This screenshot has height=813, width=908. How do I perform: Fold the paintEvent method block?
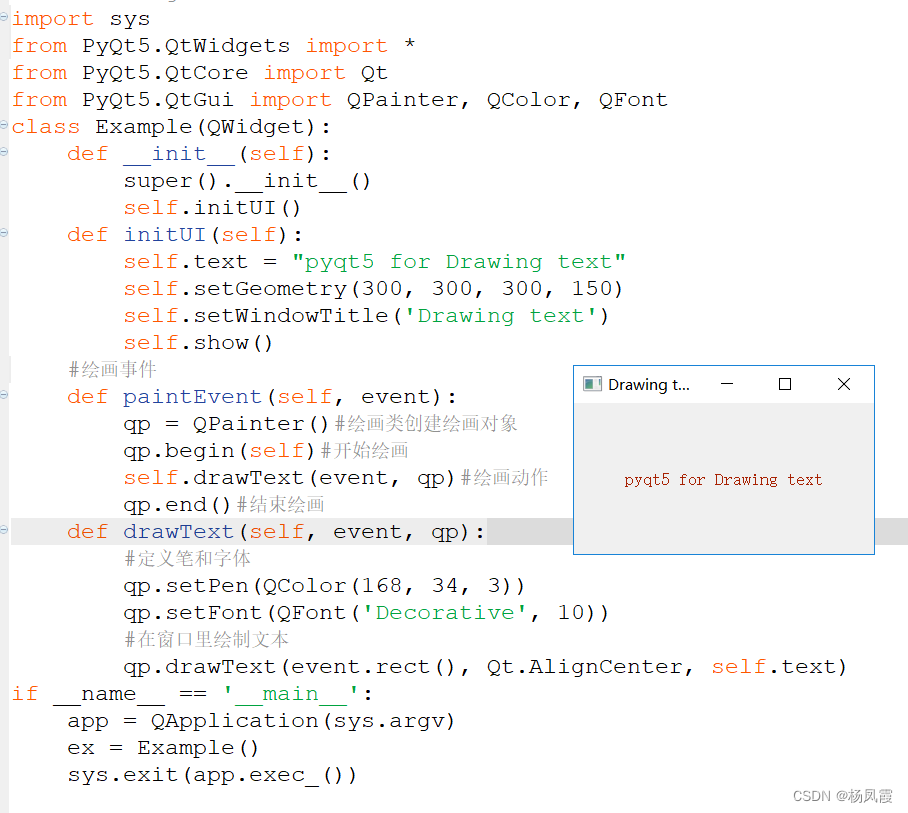(5, 396)
